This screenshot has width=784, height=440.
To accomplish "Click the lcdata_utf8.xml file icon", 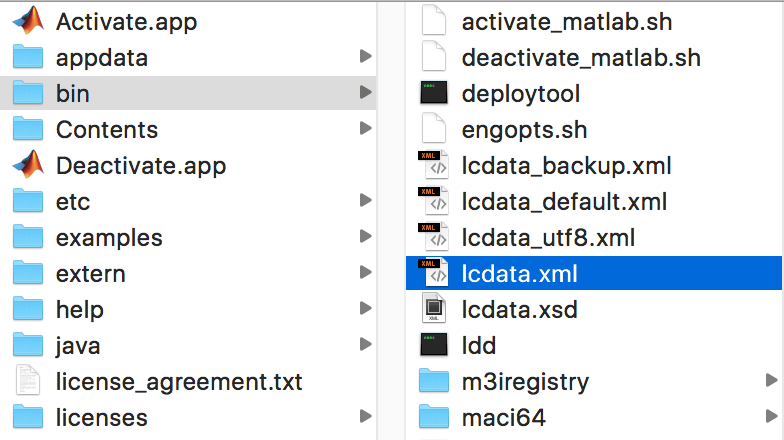I will click(434, 237).
